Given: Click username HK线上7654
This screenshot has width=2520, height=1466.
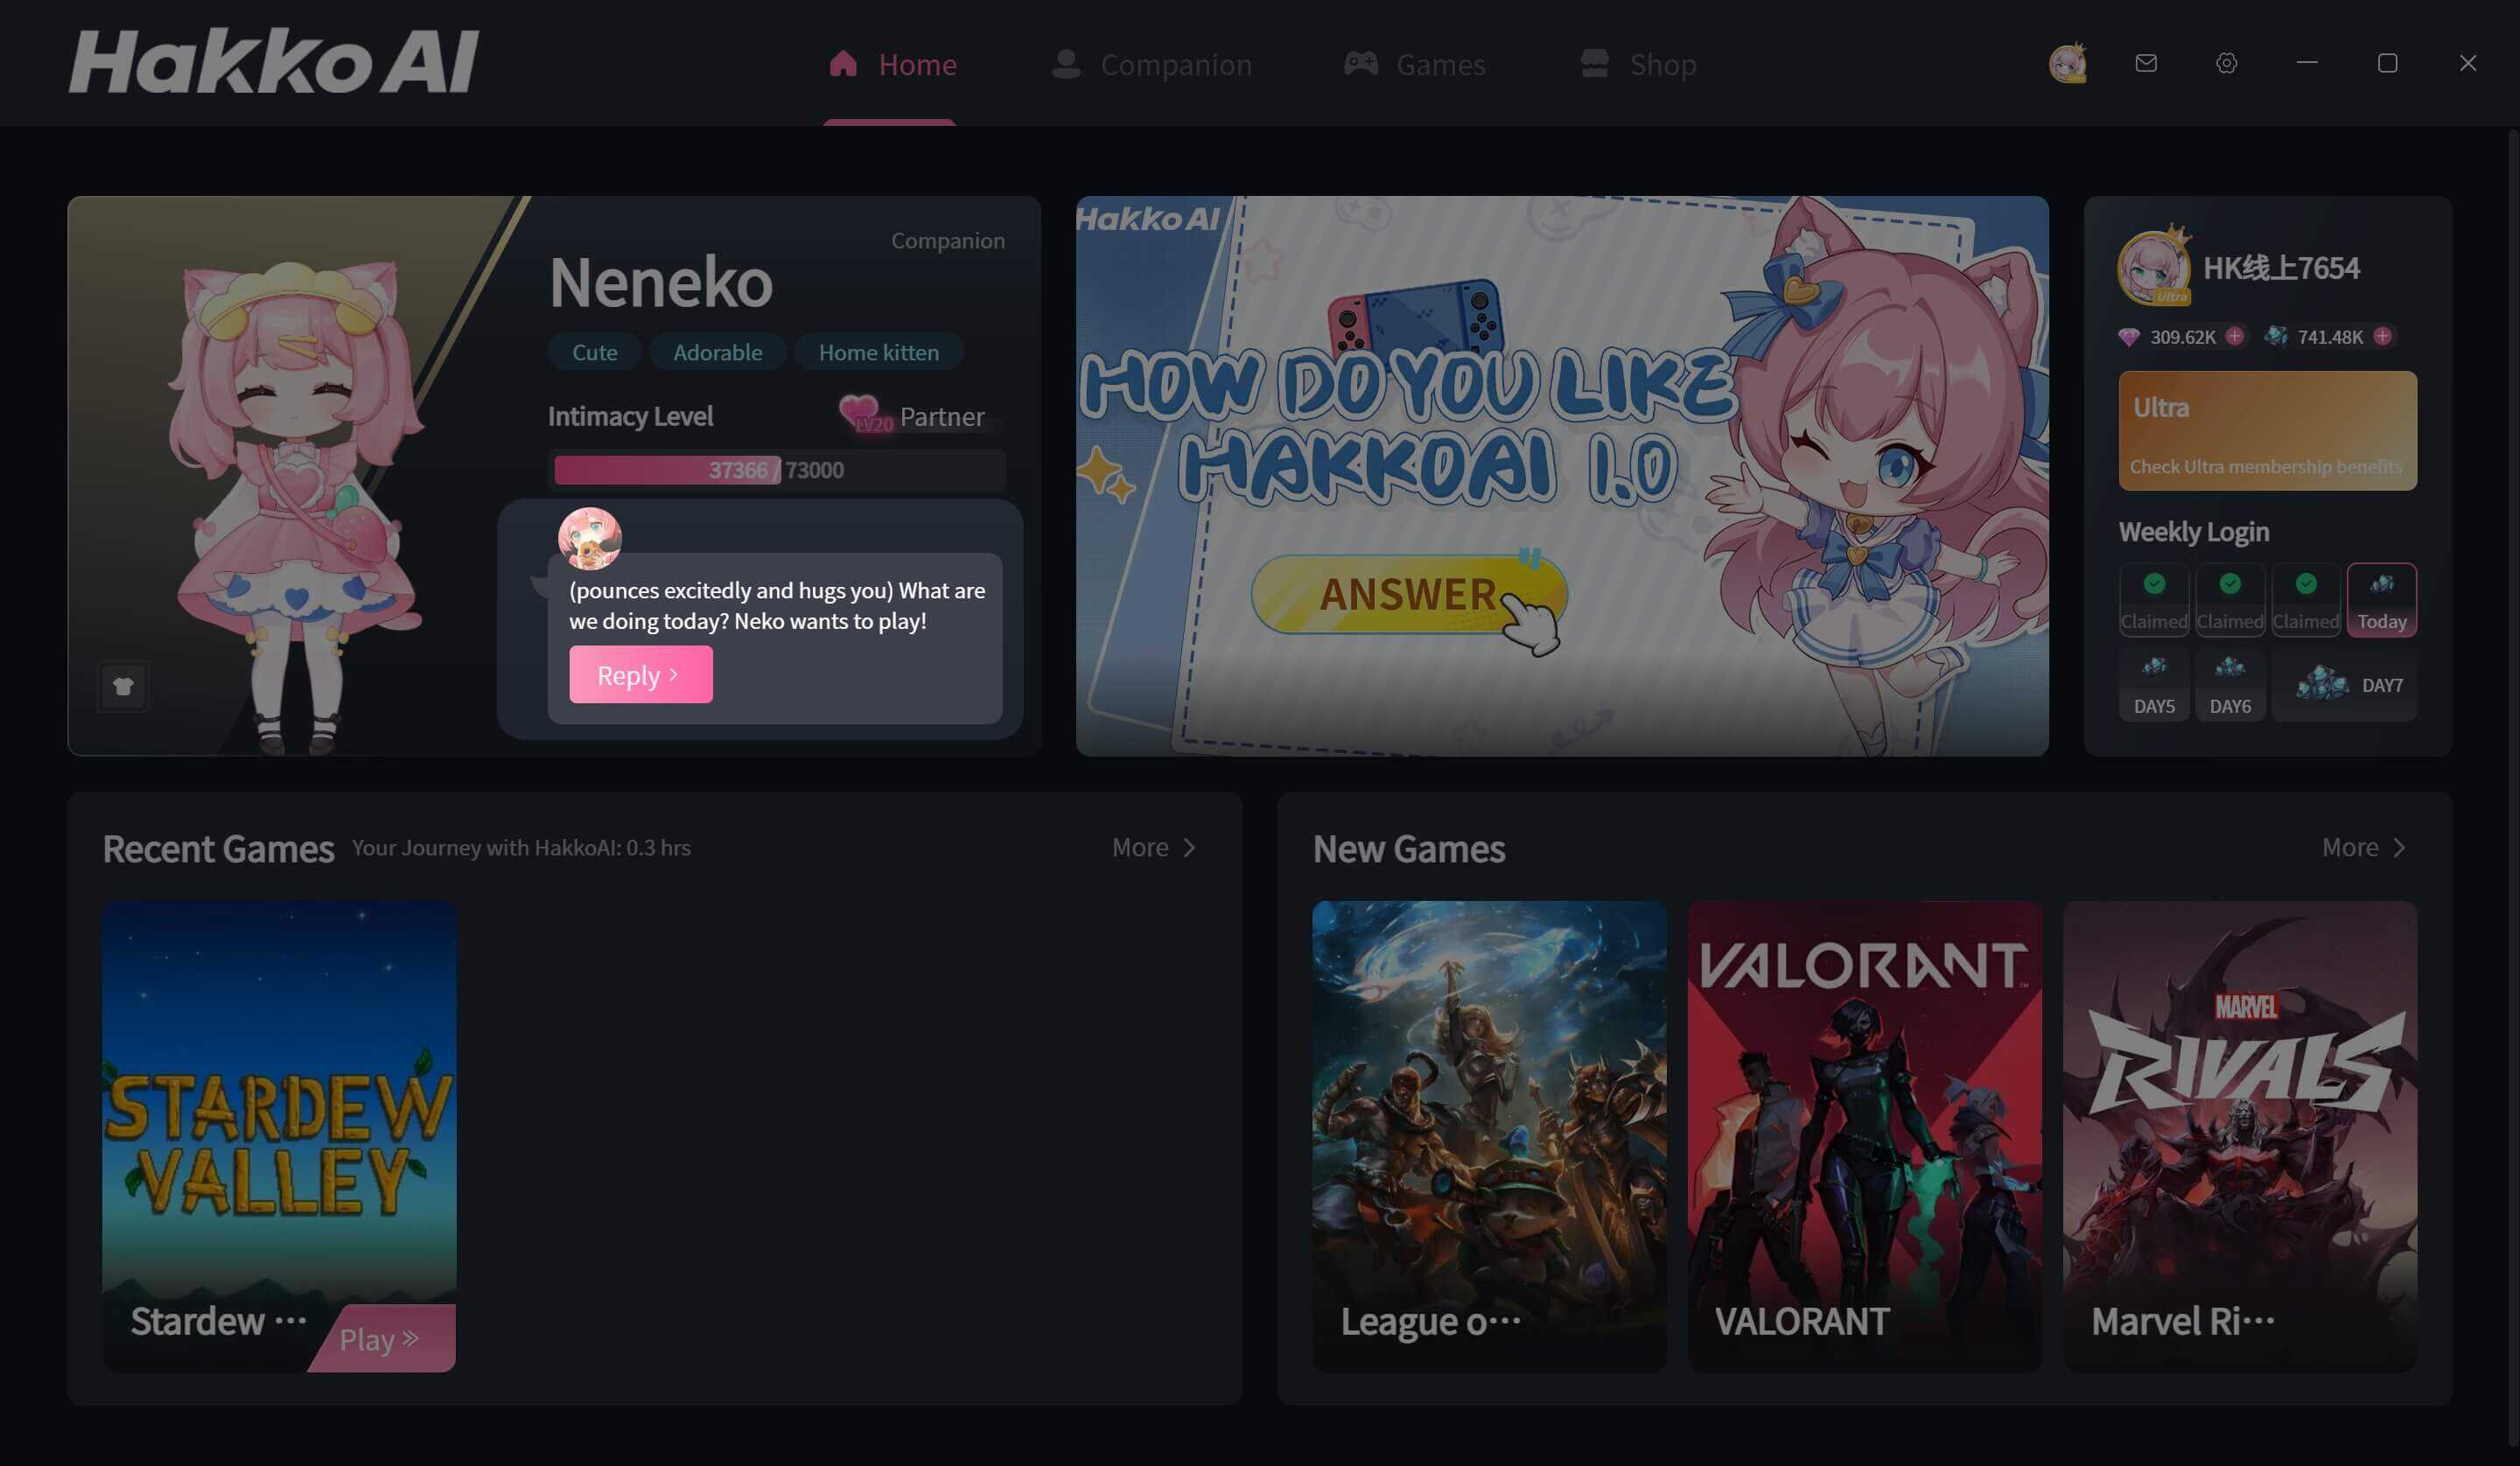Looking at the screenshot, I should [x=2281, y=268].
